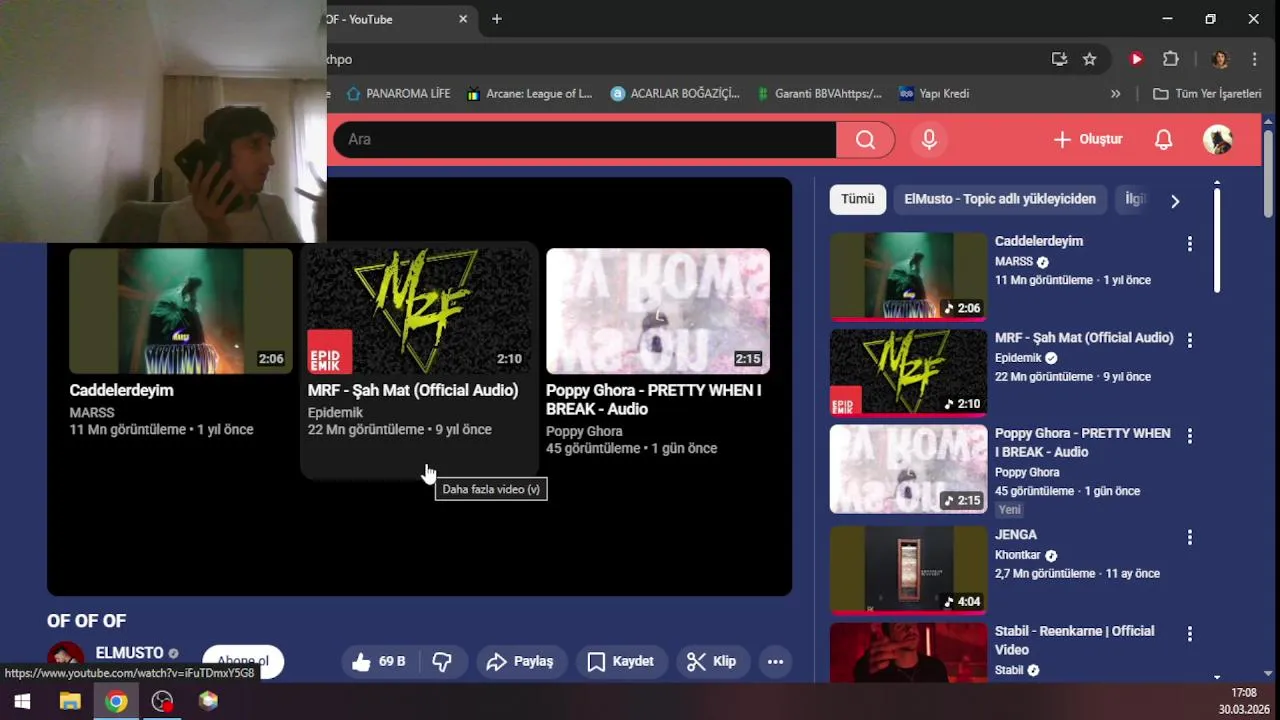
Task: Select ElMusto - Topic adlı yükleyiciden chip
Action: click(x=1000, y=199)
